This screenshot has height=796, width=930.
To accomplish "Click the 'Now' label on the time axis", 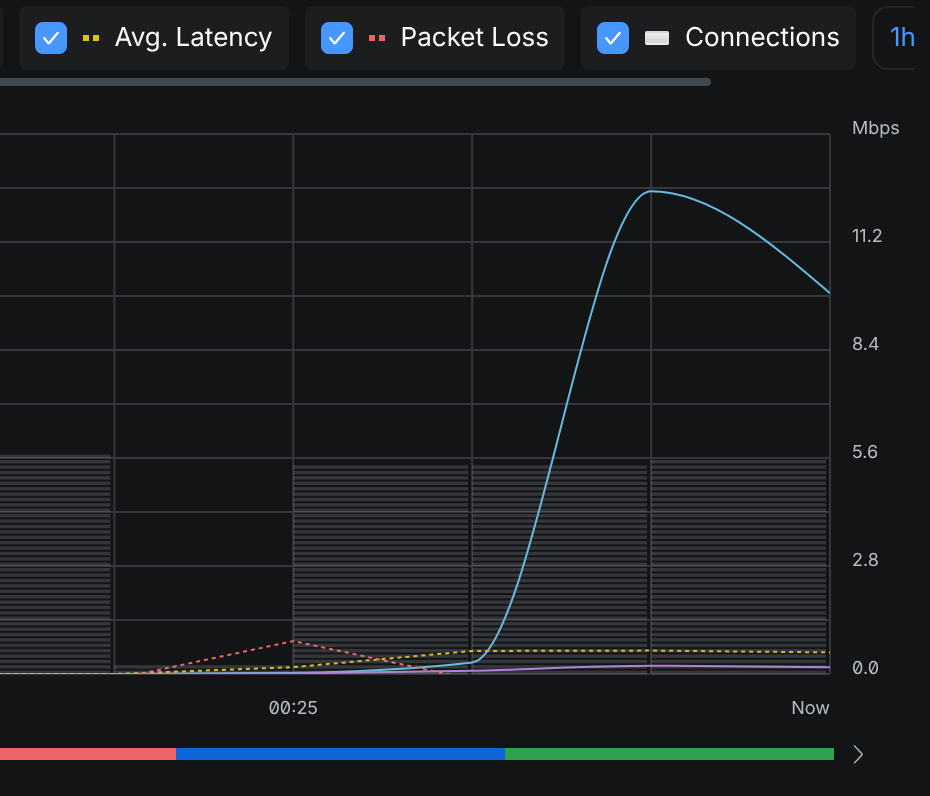I will tap(810, 708).
